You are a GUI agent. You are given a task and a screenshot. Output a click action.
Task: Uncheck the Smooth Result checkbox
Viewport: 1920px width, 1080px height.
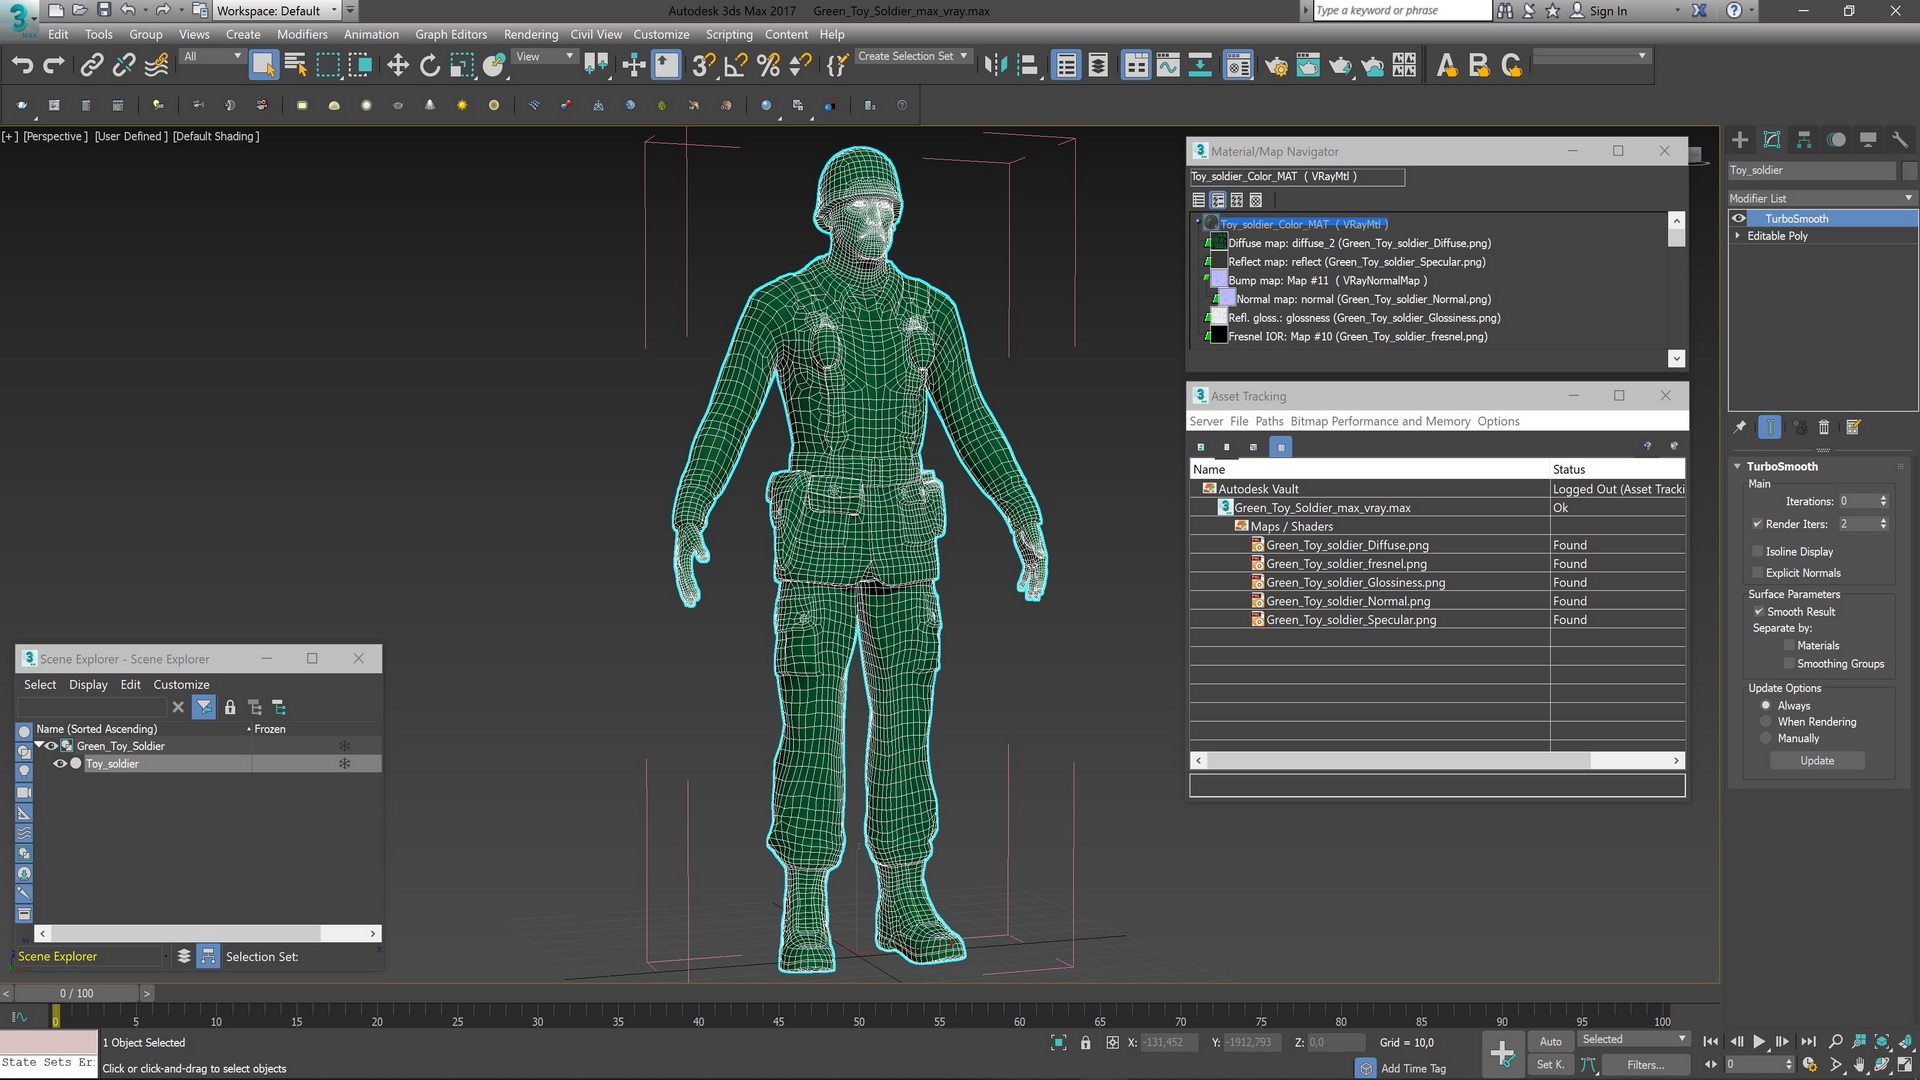click(x=1758, y=612)
